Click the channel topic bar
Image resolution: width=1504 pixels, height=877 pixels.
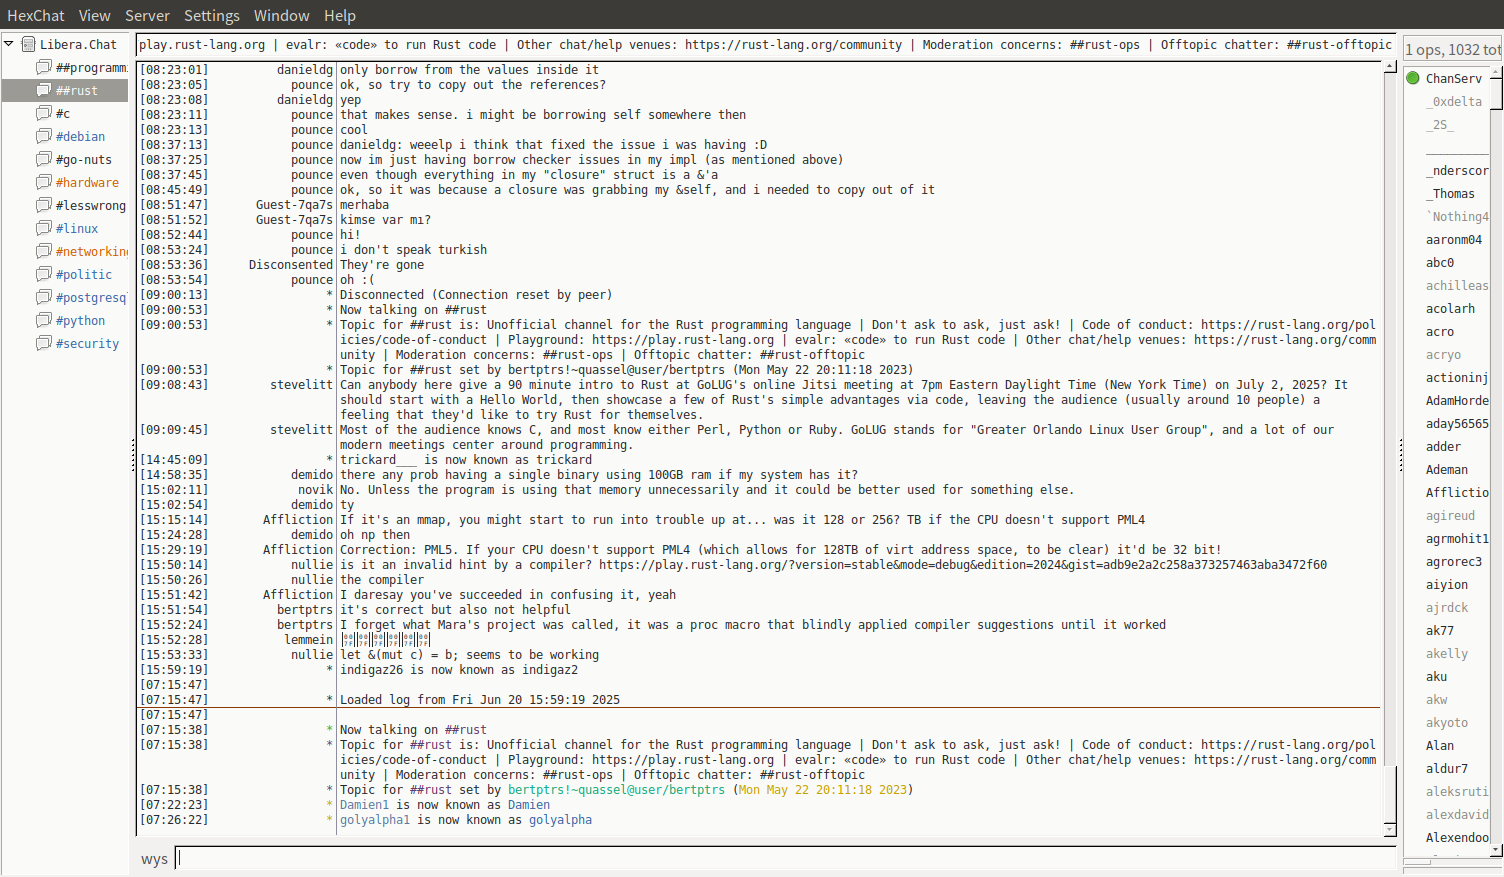[x=766, y=45]
